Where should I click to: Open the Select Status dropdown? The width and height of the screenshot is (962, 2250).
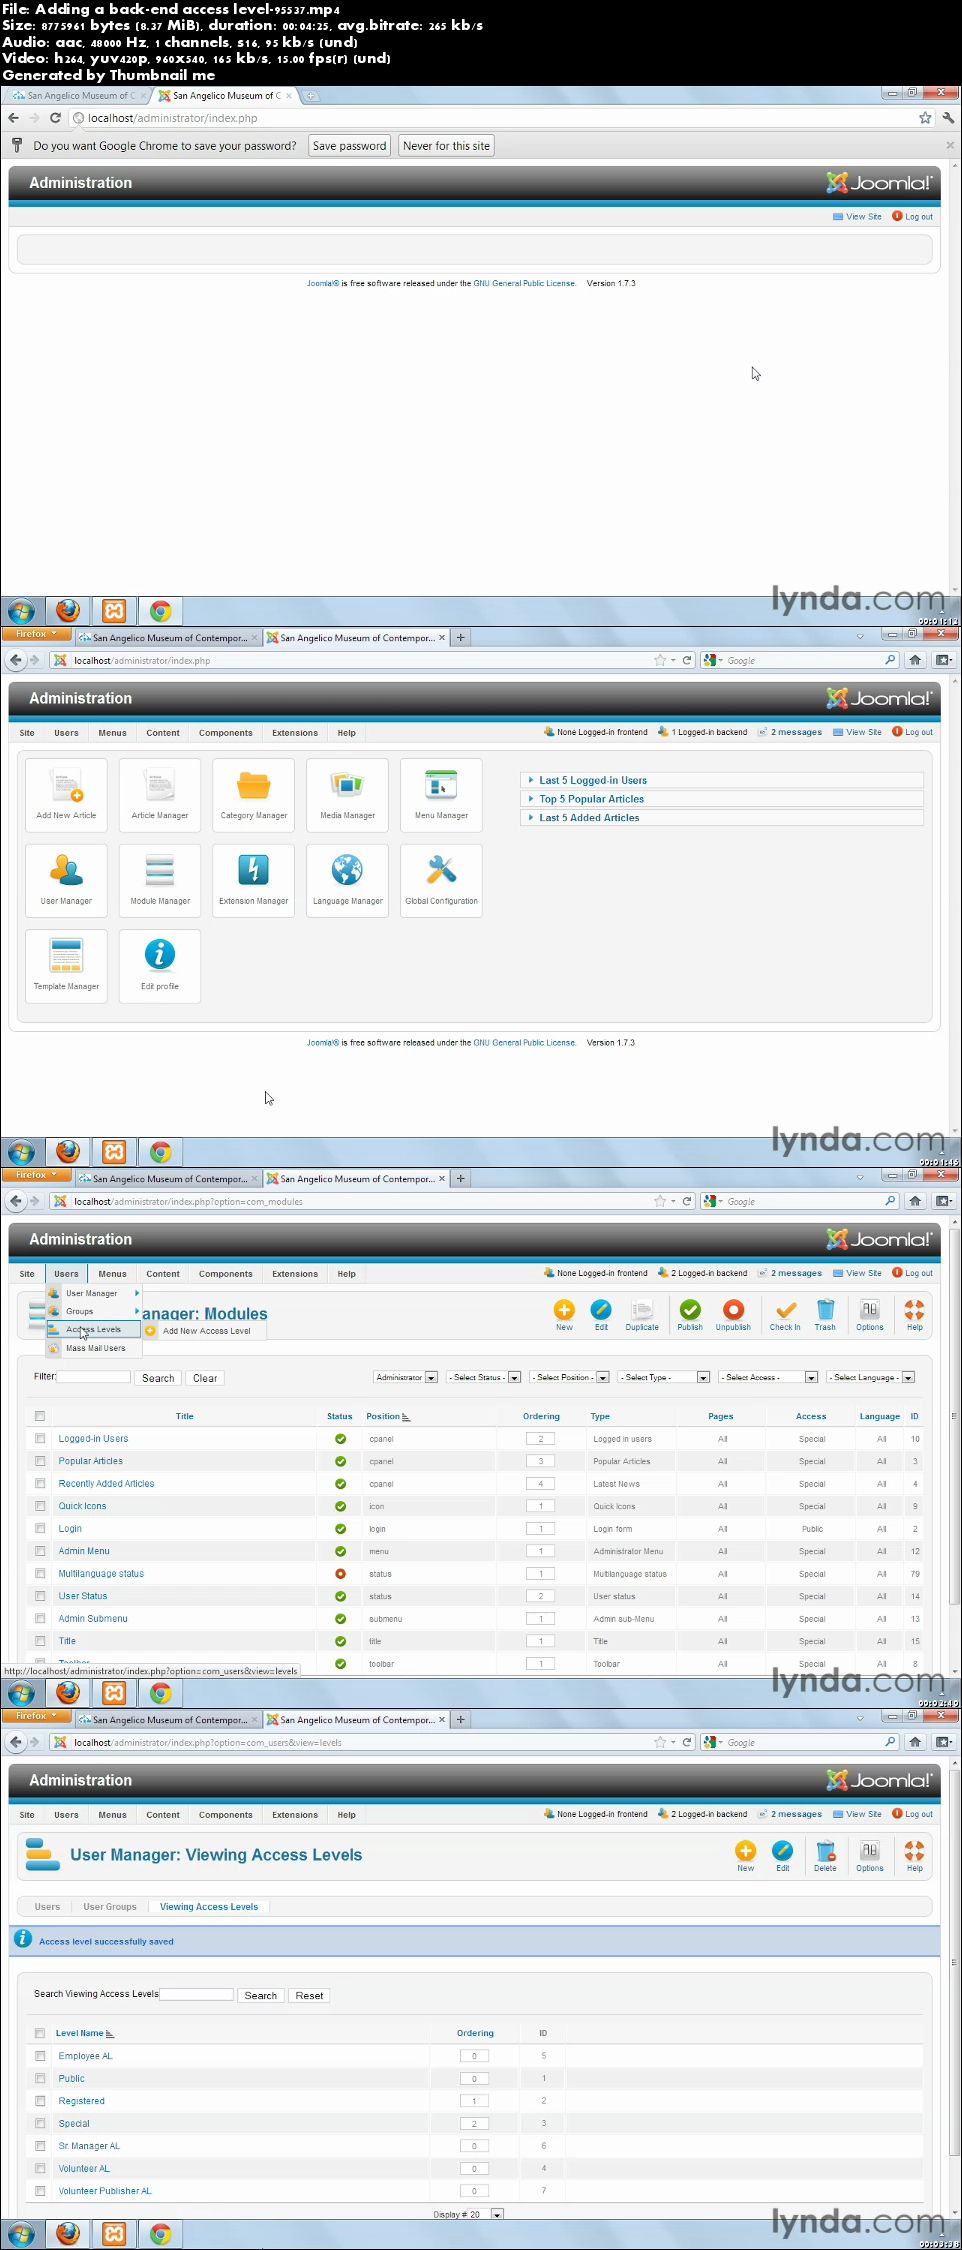click(x=484, y=1377)
